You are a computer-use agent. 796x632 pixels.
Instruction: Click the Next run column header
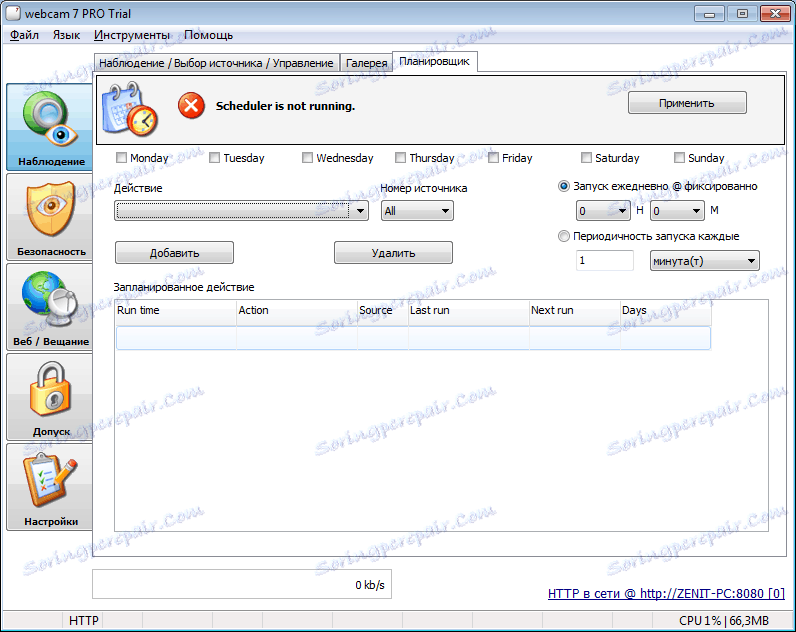coord(575,311)
